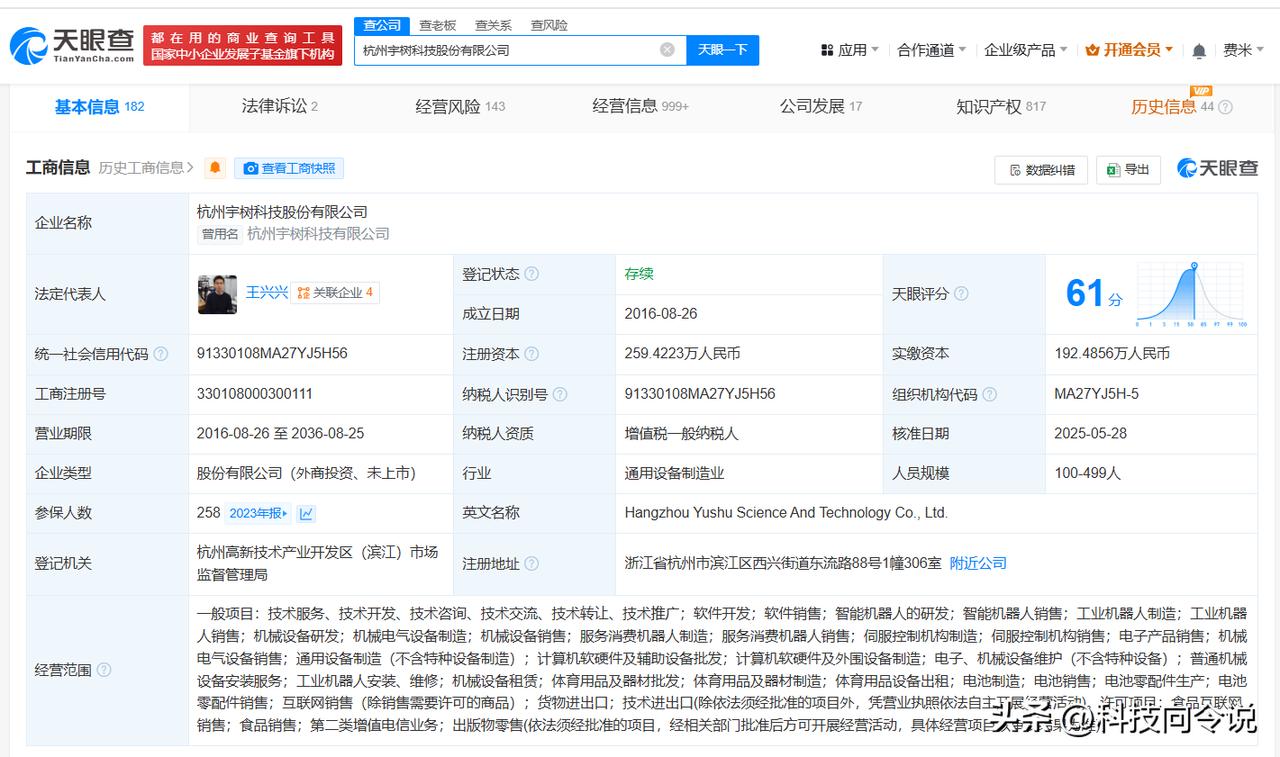
Task: Click the TianYanCha logo at top left
Action: pos(71,44)
